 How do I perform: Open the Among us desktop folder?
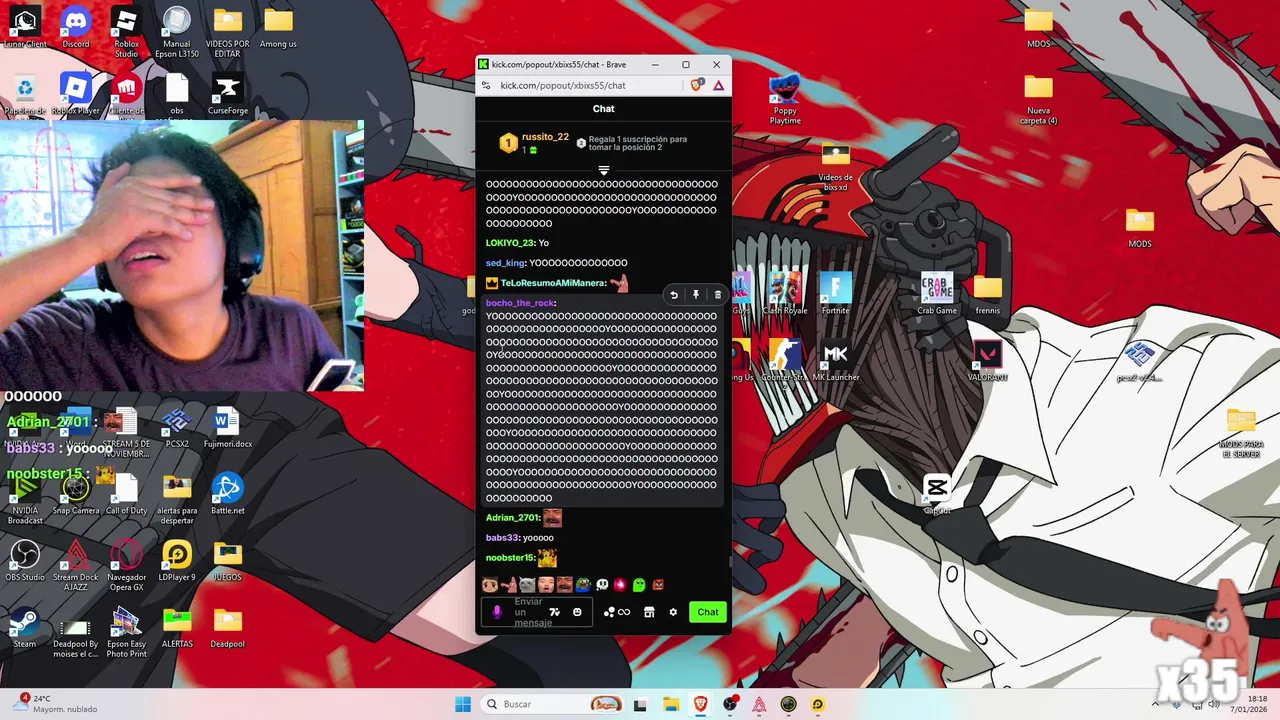pyautogui.click(x=278, y=28)
